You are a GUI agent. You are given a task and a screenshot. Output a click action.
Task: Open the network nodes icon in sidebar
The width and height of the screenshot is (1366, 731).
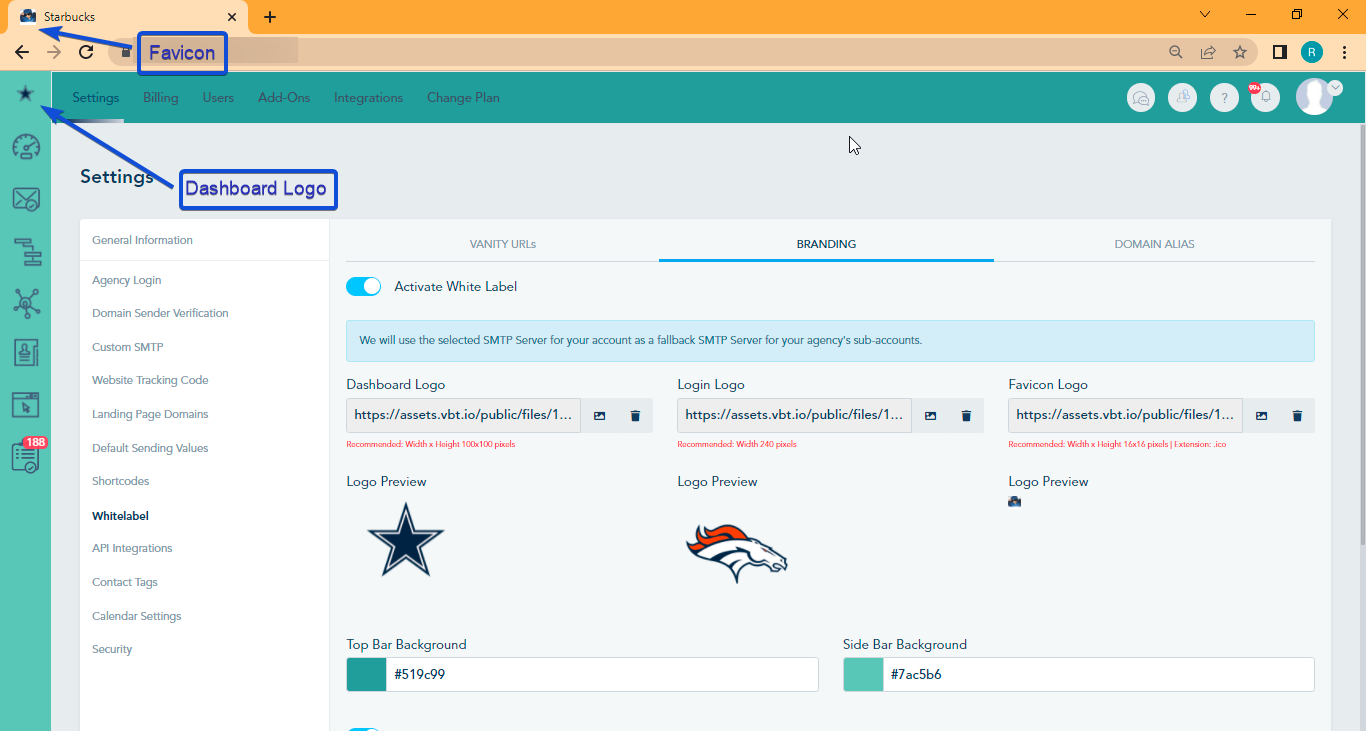tap(26, 301)
